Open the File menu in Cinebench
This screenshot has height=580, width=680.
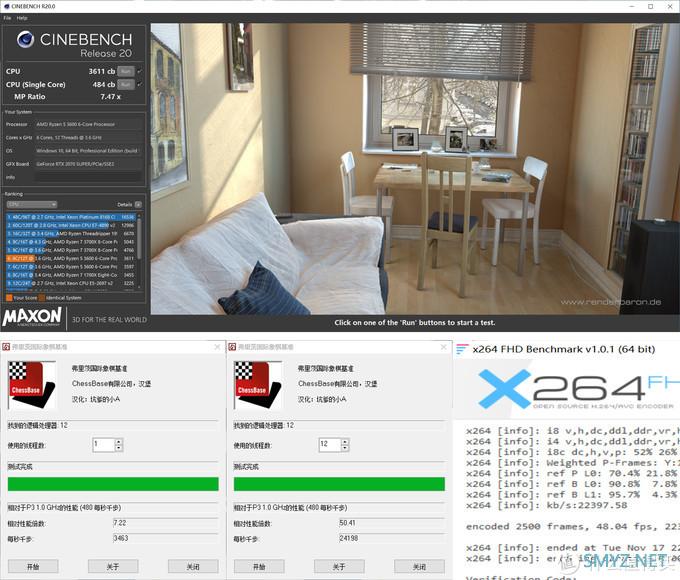pos(7,18)
